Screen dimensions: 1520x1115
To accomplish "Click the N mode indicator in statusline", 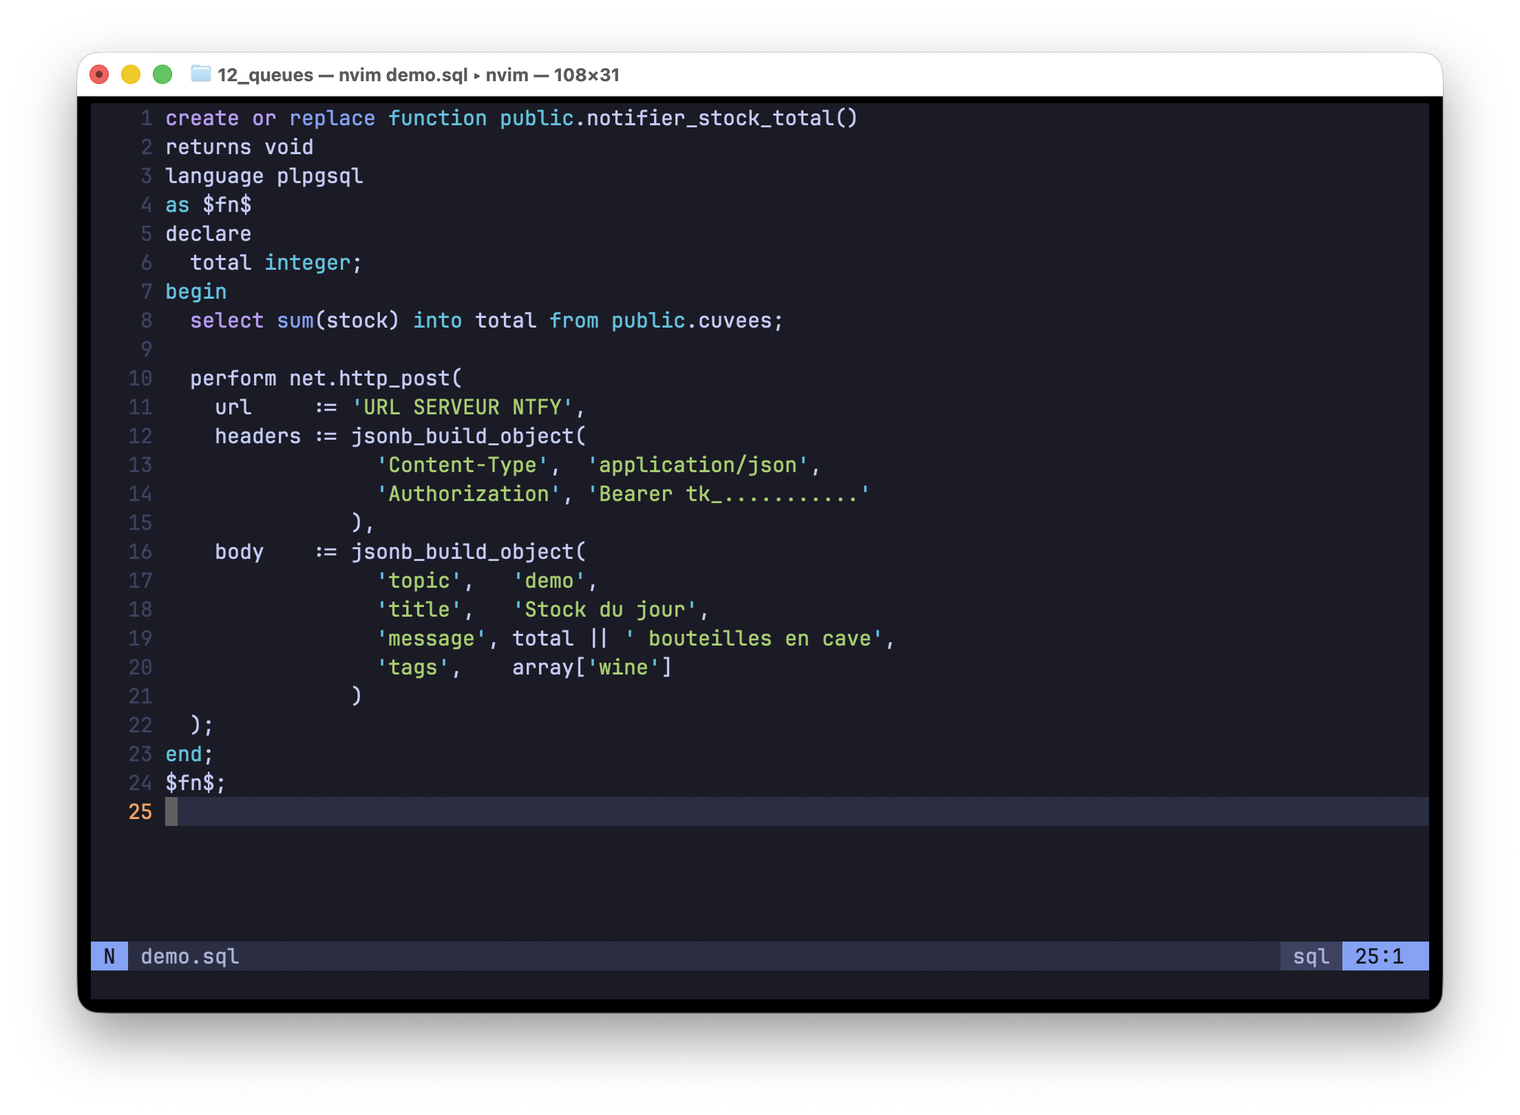I will (109, 956).
